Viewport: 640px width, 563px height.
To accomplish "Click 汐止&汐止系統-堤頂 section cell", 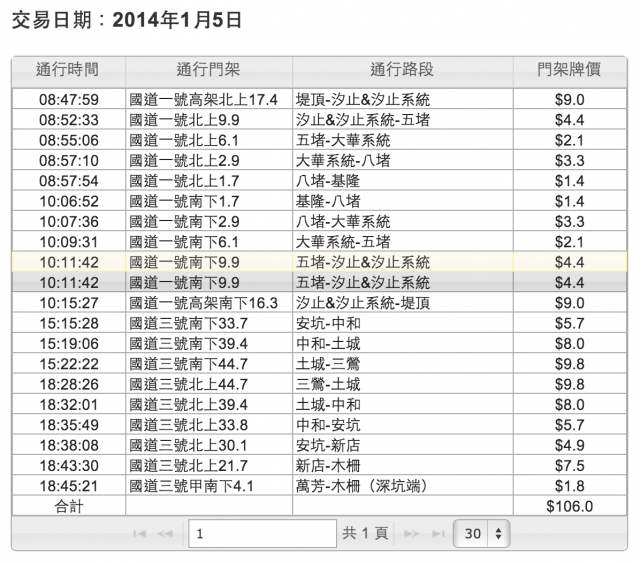I will (x=403, y=303).
